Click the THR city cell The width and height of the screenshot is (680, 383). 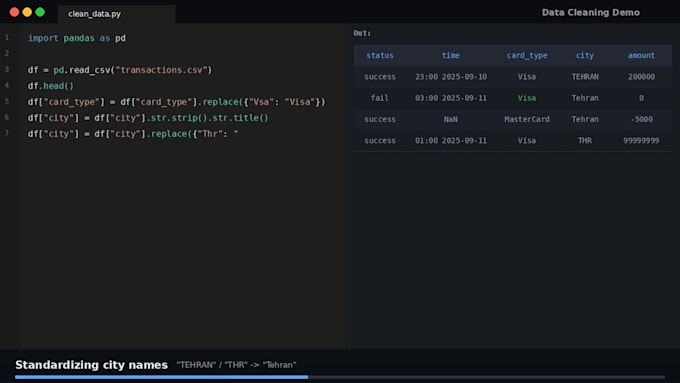585,141
